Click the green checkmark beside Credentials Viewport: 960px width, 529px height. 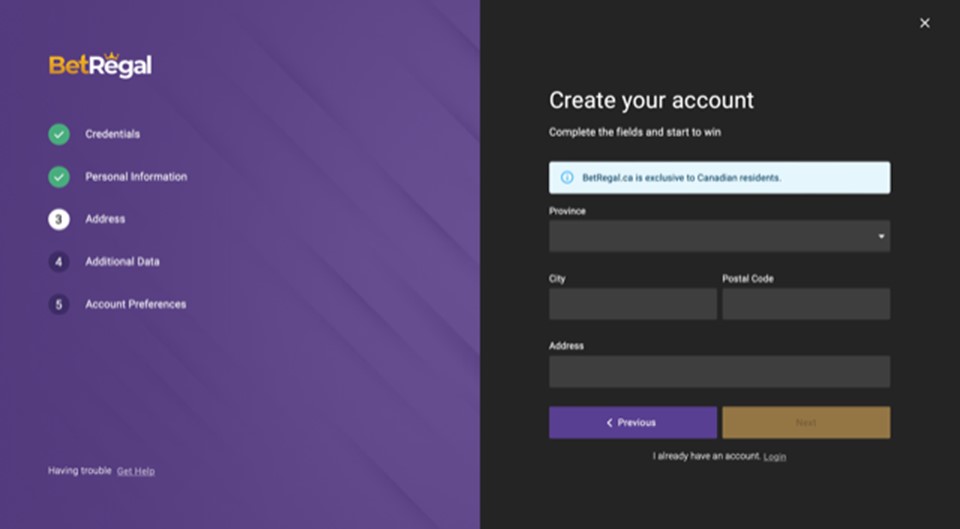(59, 134)
